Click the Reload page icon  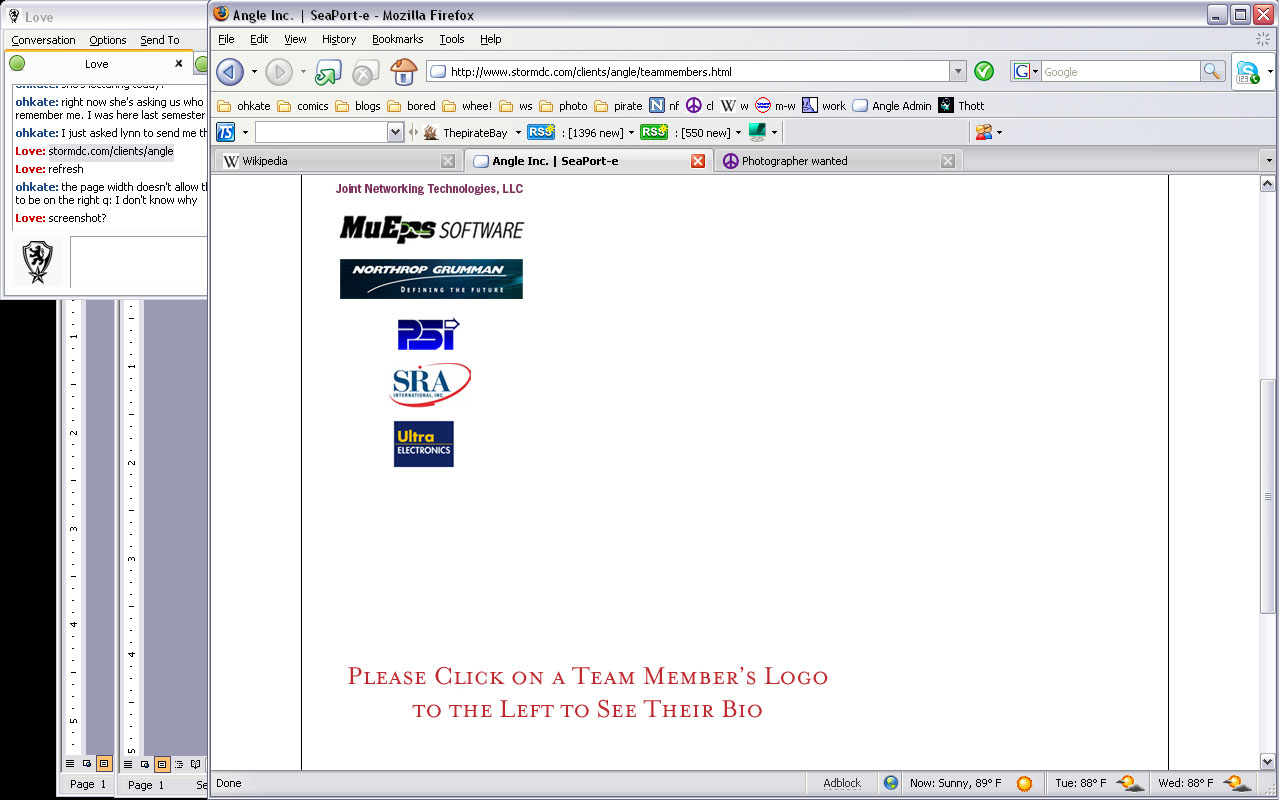coord(328,72)
